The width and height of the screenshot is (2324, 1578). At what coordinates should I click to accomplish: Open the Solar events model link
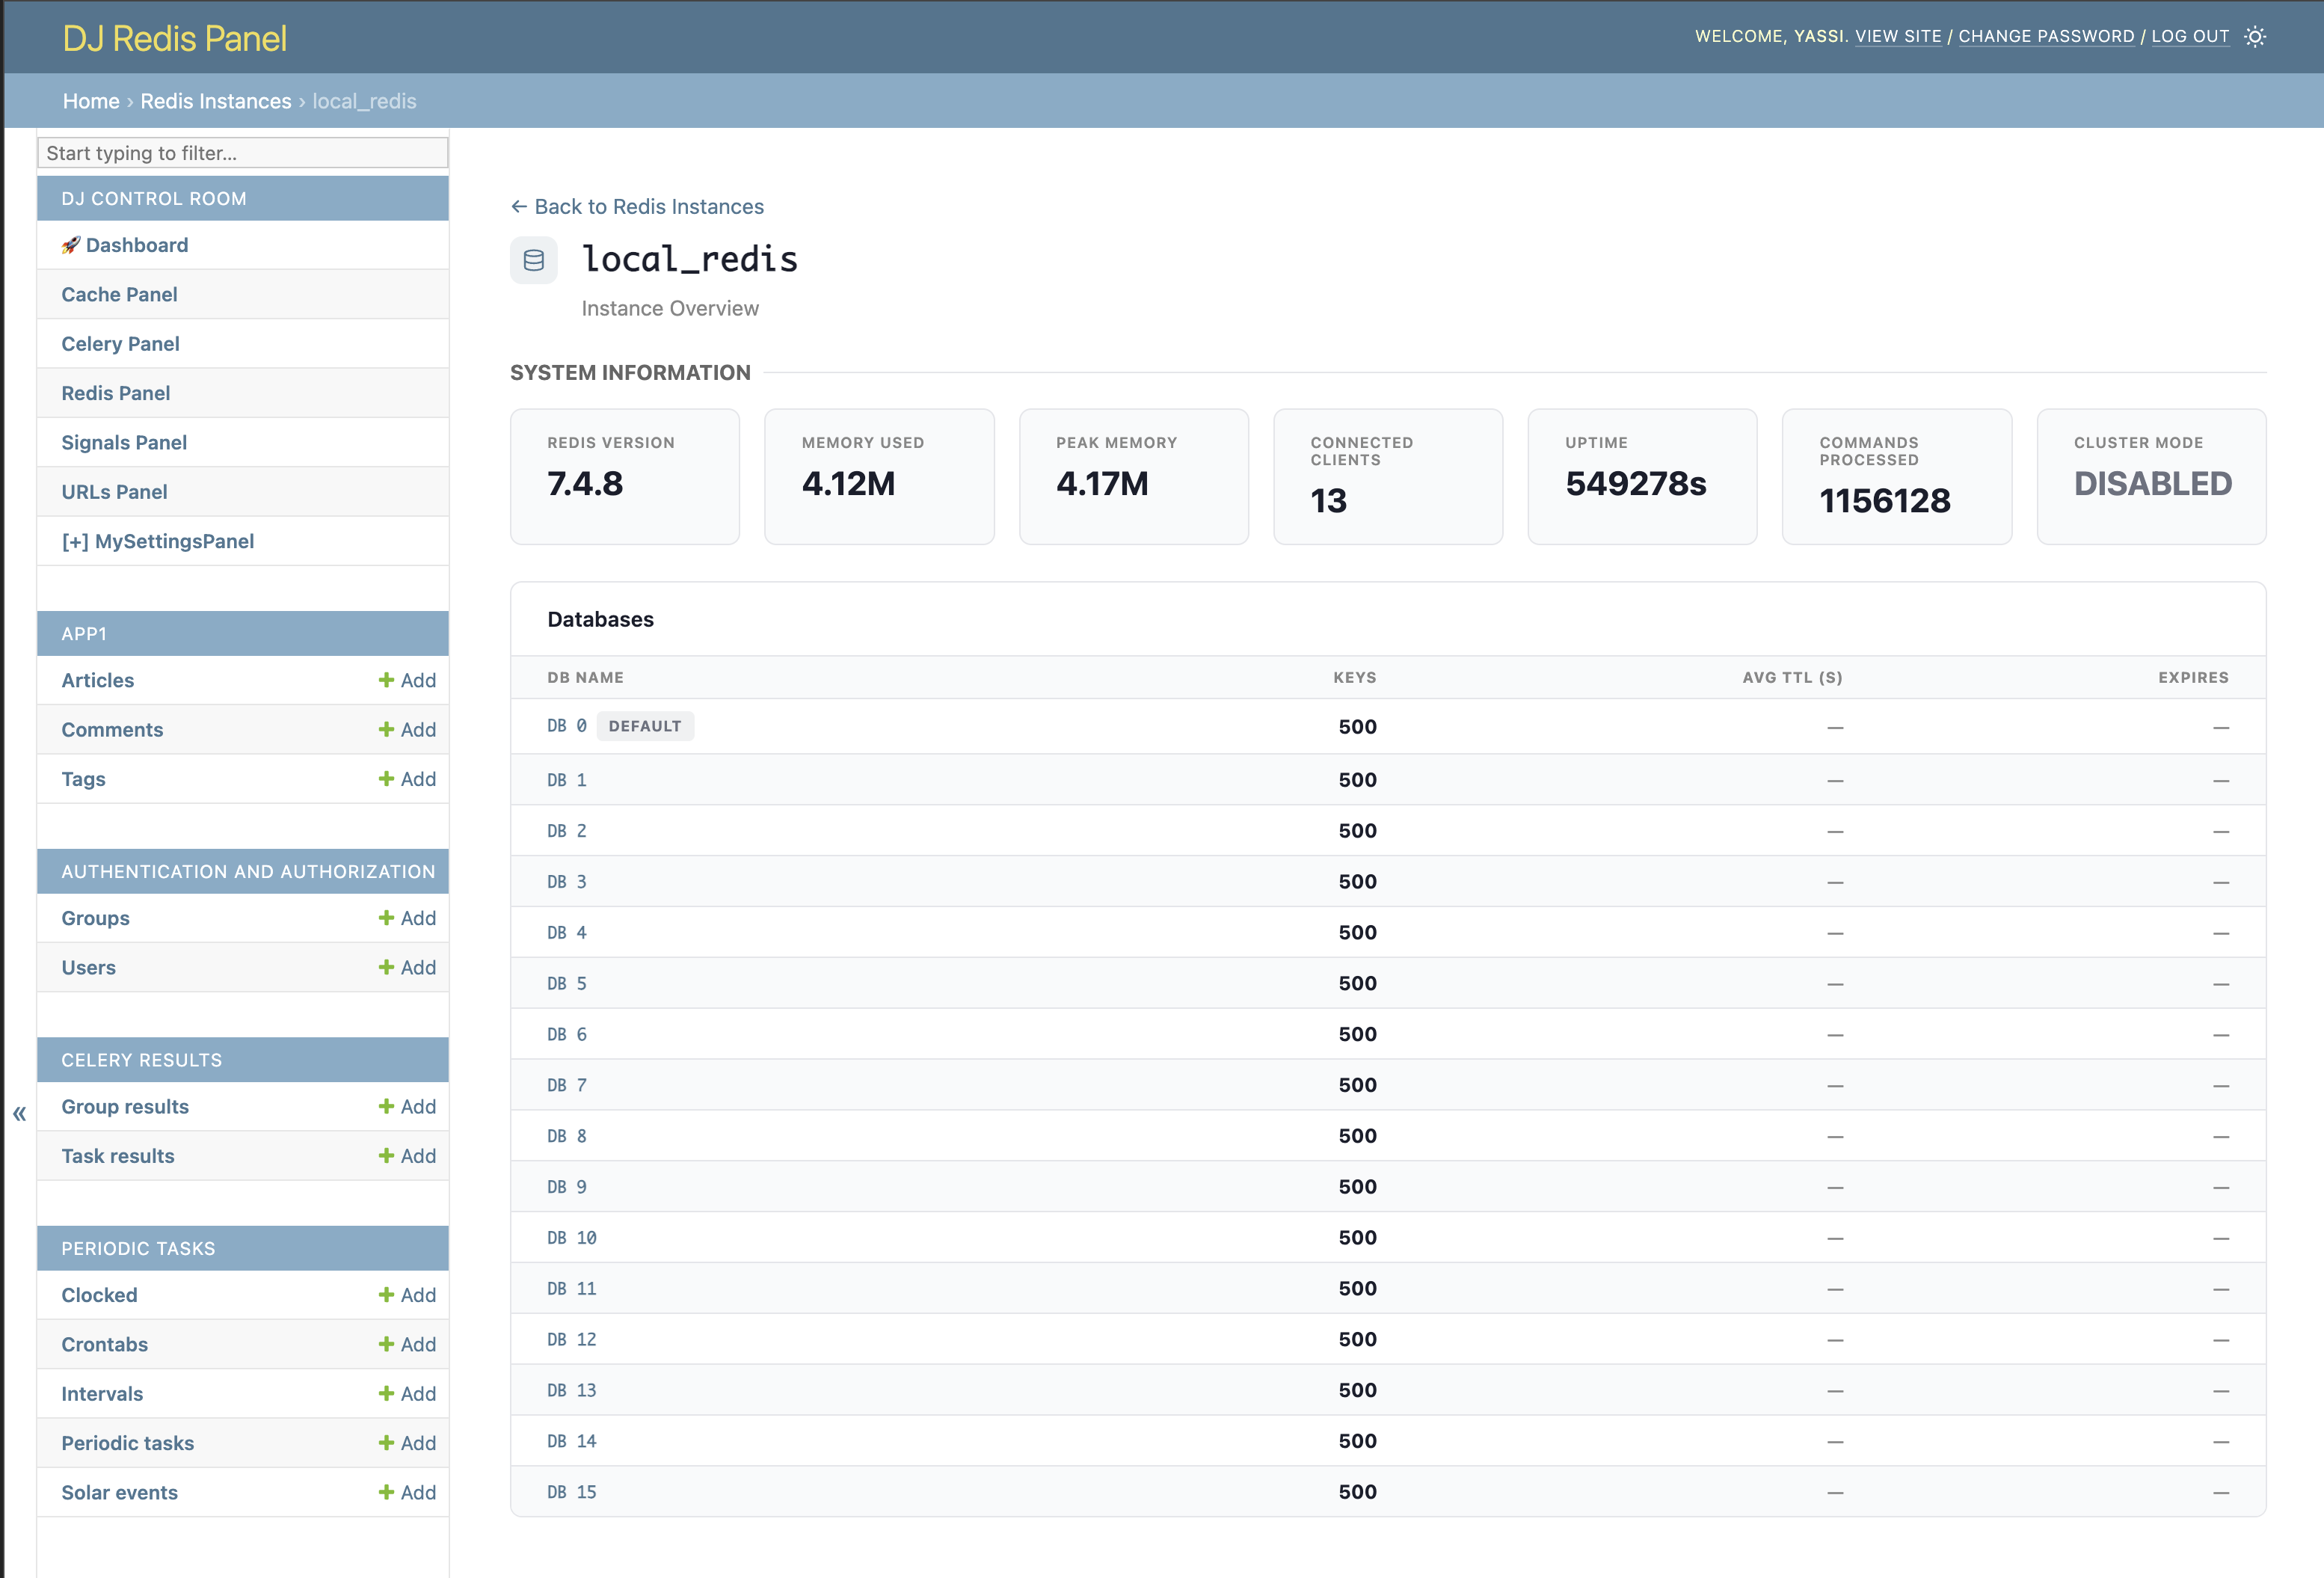tap(119, 1492)
